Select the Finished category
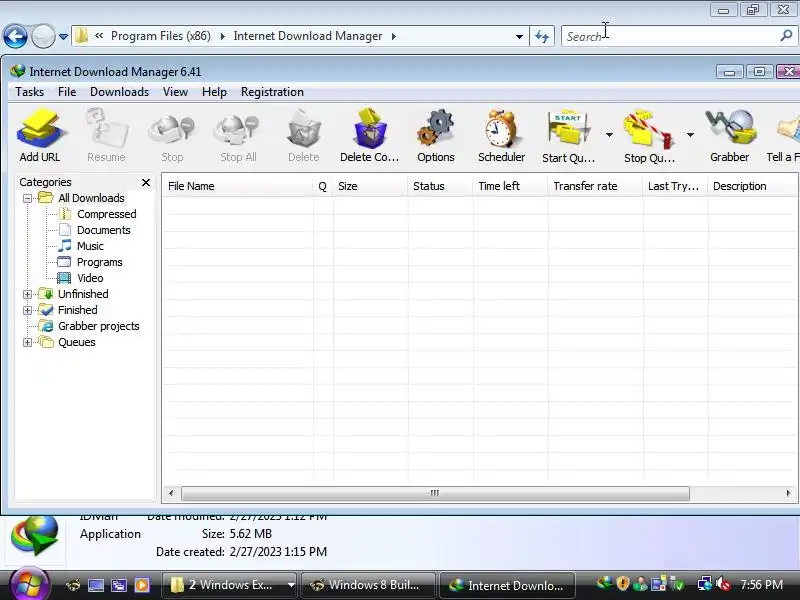This screenshot has width=800, height=600. coord(78,310)
